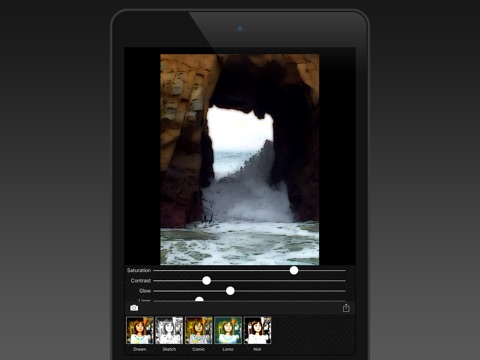Apply the Sketch filter thumbnail
The height and width of the screenshot is (360, 480).
point(169,330)
